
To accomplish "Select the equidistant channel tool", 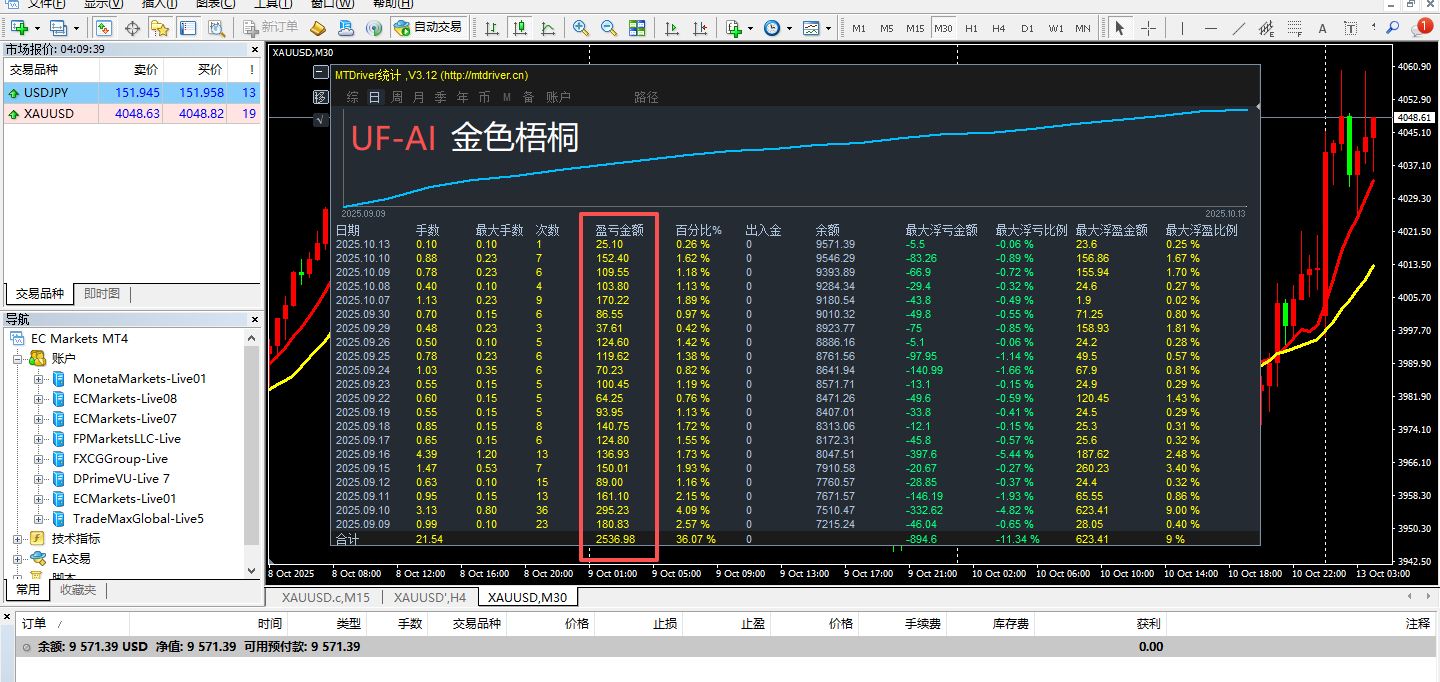I will pos(1267,28).
